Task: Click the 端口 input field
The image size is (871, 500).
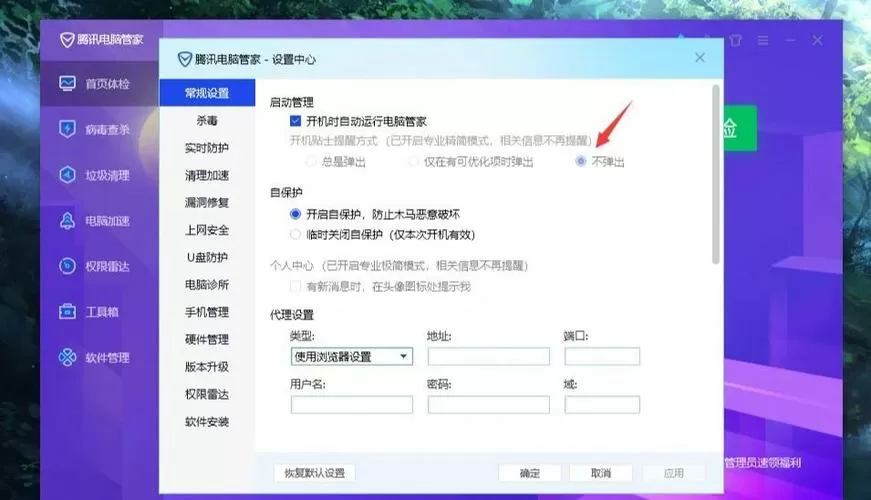Action: click(602, 356)
